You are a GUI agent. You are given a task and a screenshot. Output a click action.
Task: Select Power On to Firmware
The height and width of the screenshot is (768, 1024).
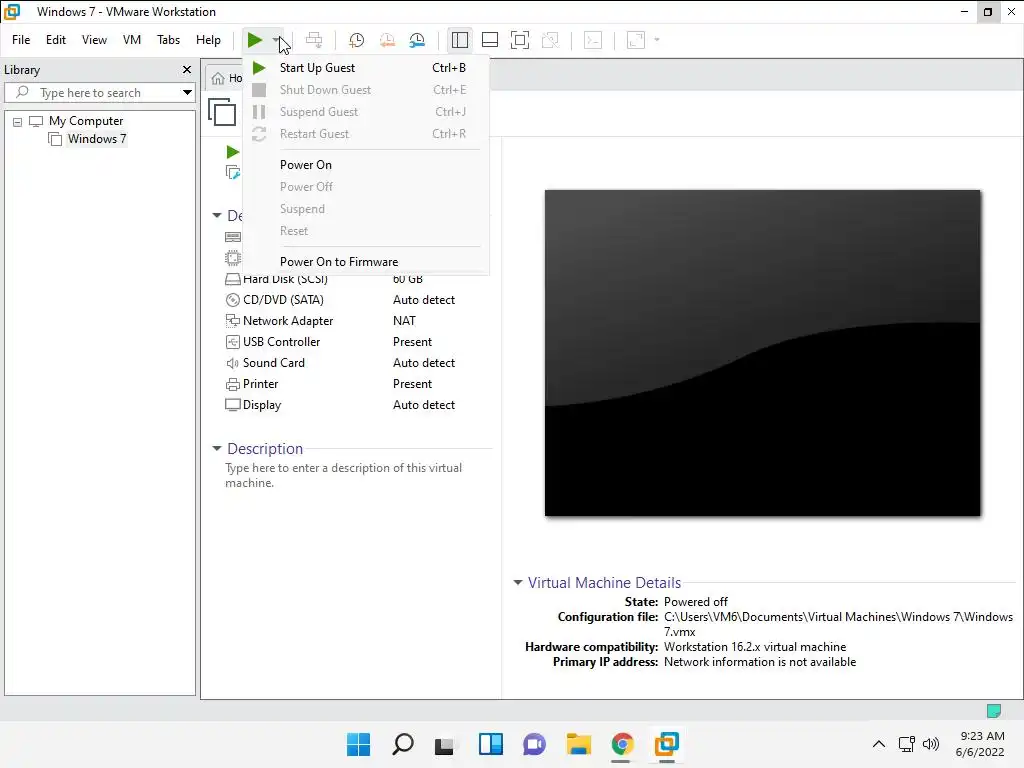(x=366, y=262)
